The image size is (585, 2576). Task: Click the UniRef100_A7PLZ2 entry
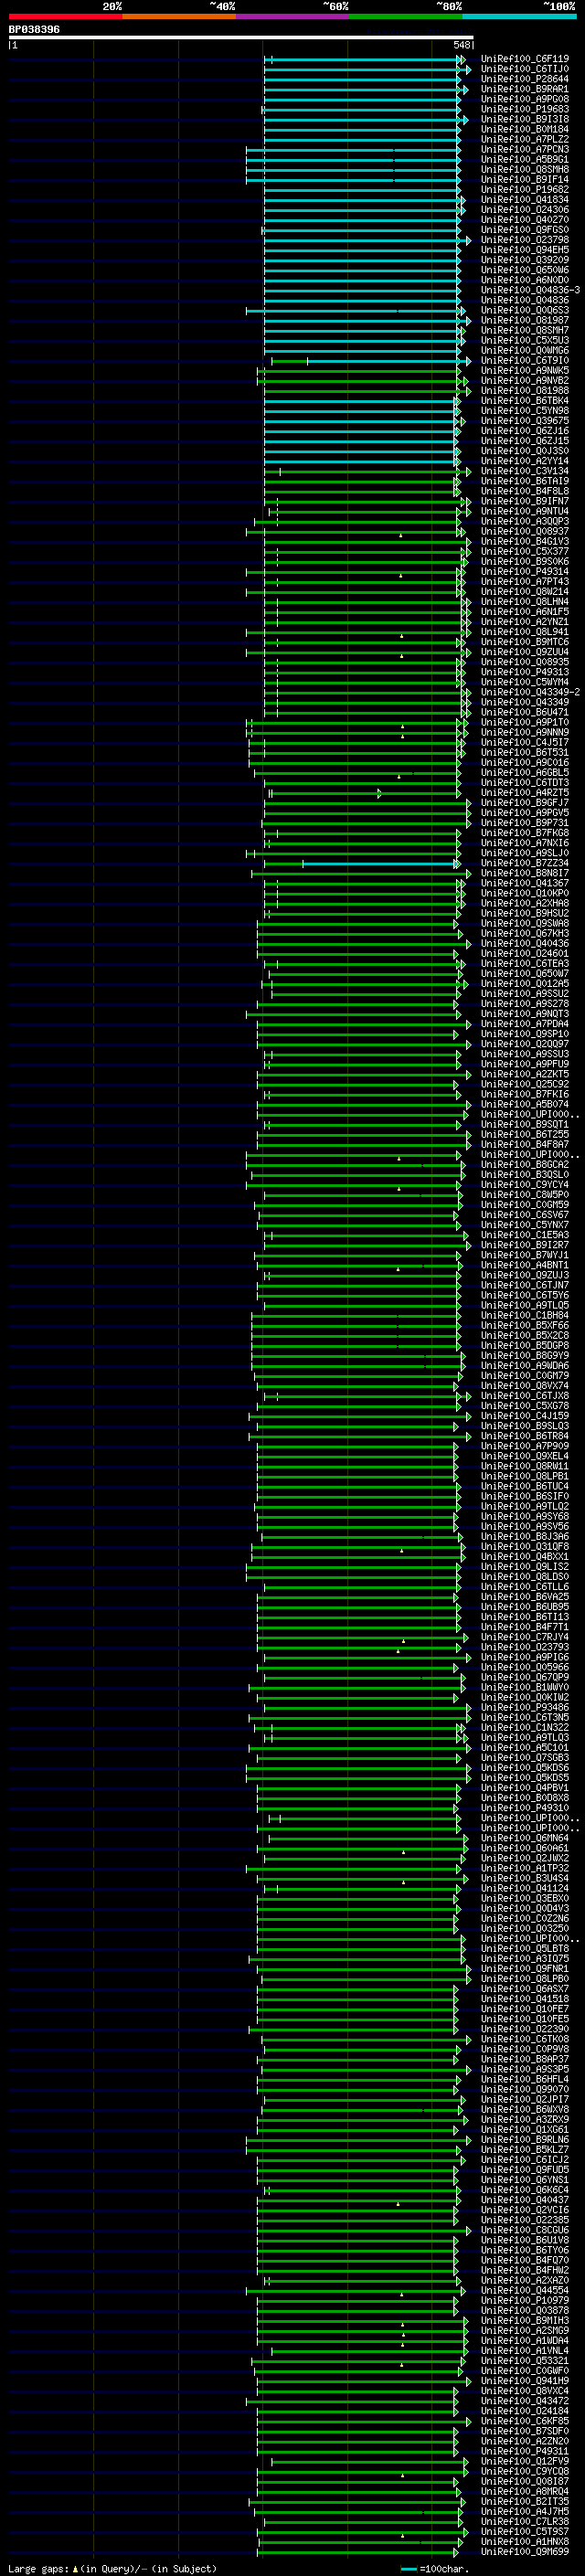coord(525,139)
